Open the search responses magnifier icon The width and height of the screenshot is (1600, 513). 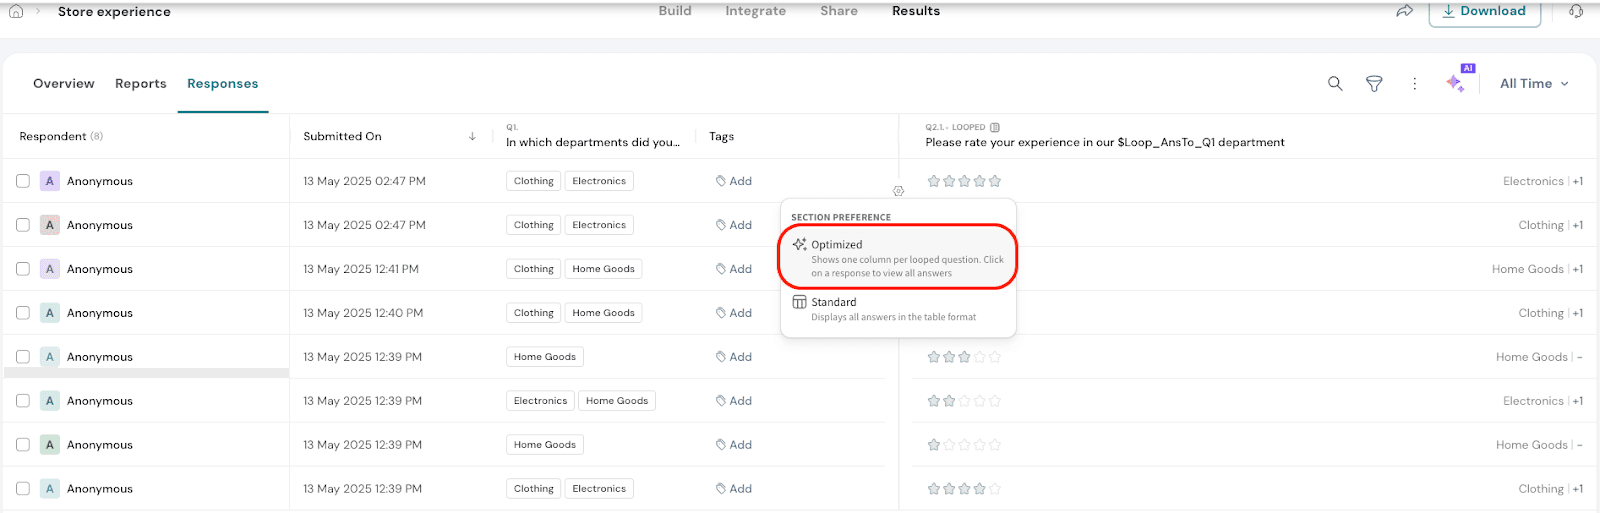click(x=1335, y=84)
